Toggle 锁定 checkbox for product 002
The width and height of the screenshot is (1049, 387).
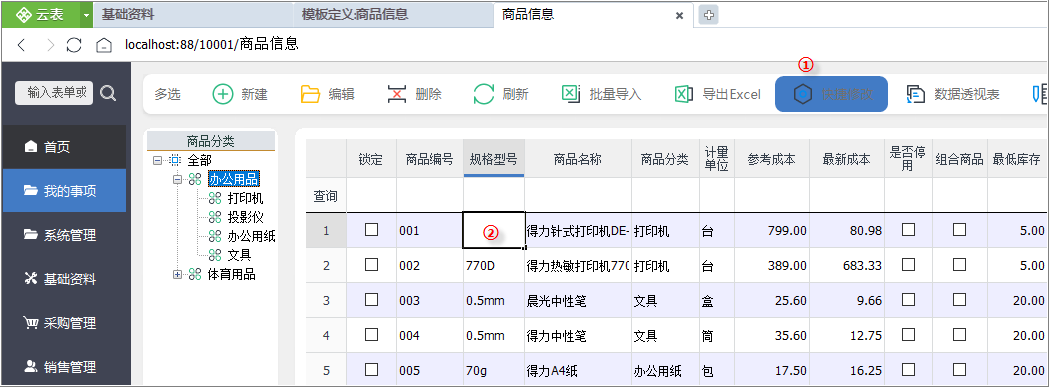coord(371,264)
